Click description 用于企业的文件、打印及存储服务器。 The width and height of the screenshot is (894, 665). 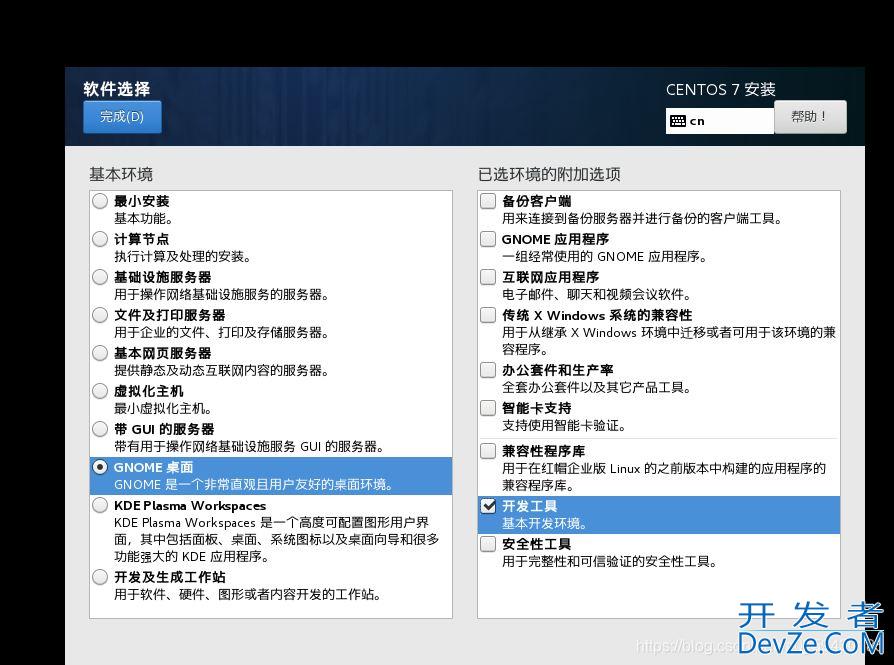click(222, 332)
